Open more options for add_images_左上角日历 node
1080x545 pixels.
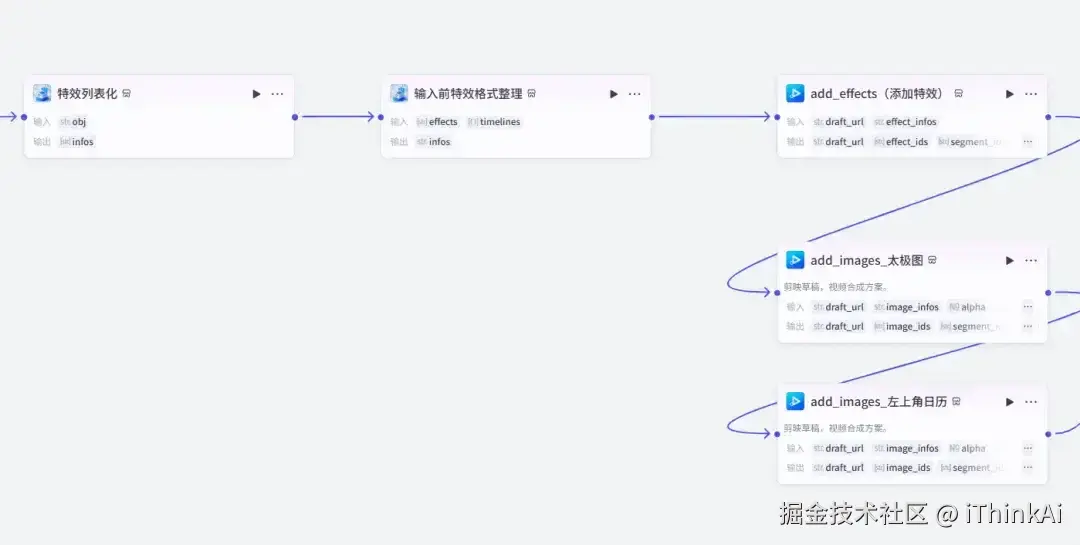[1031, 402]
